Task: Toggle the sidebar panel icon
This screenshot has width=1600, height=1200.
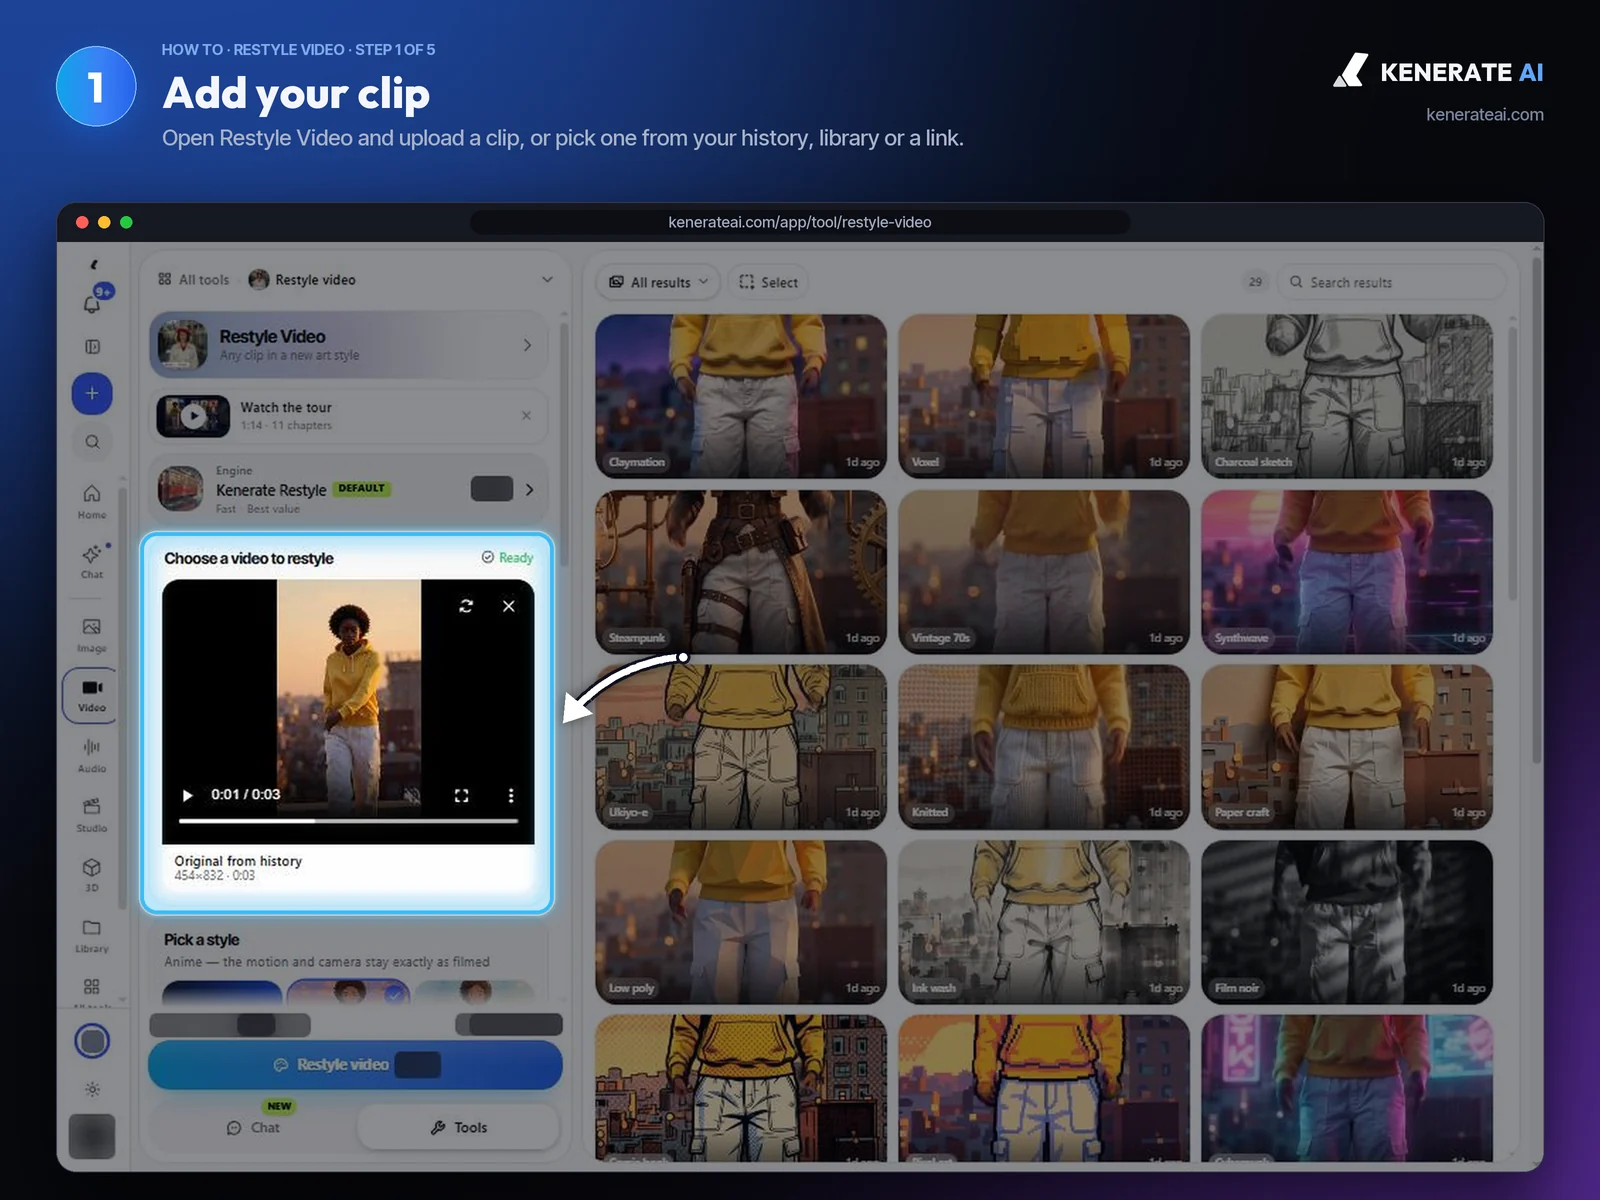Action: coord(92,347)
